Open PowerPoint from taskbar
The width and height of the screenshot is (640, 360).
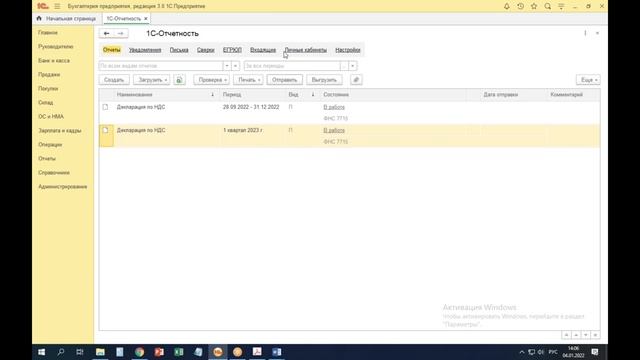159,352
